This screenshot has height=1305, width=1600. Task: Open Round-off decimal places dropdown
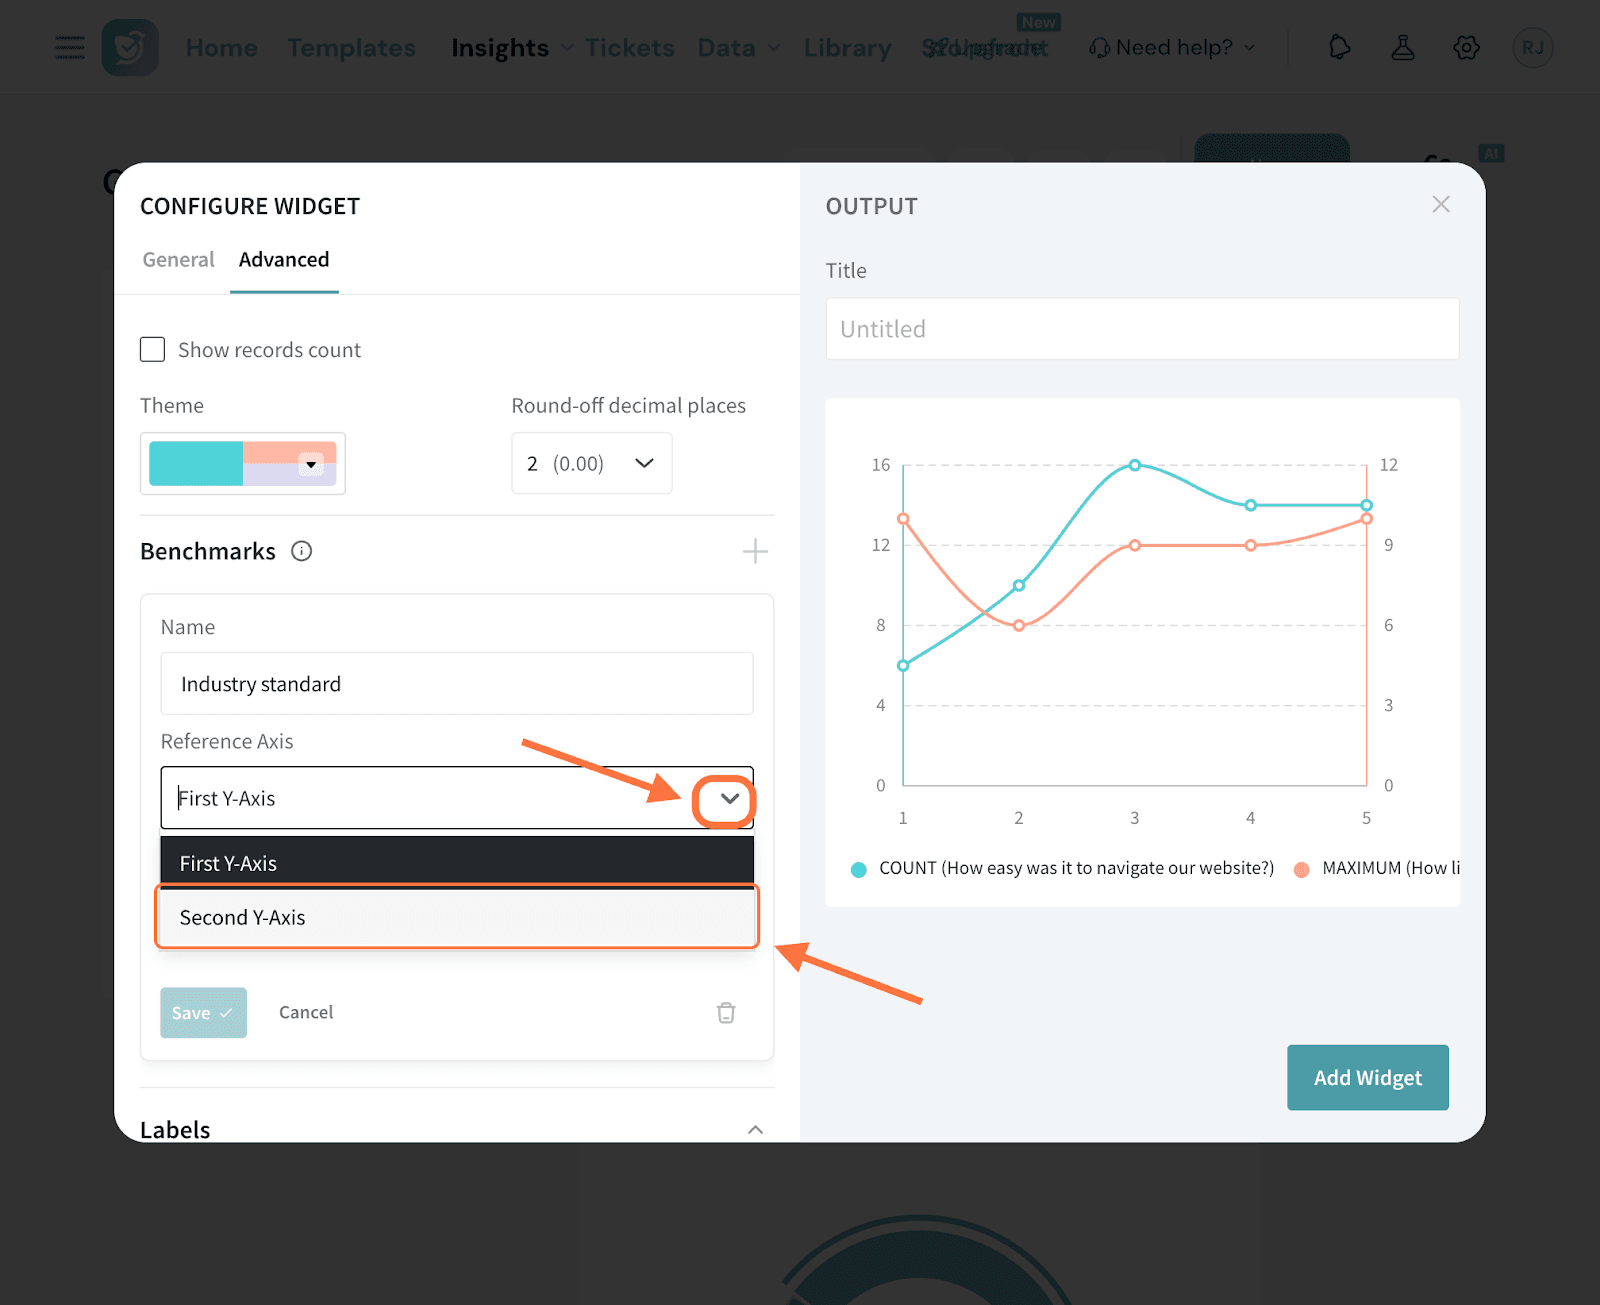click(x=591, y=463)
